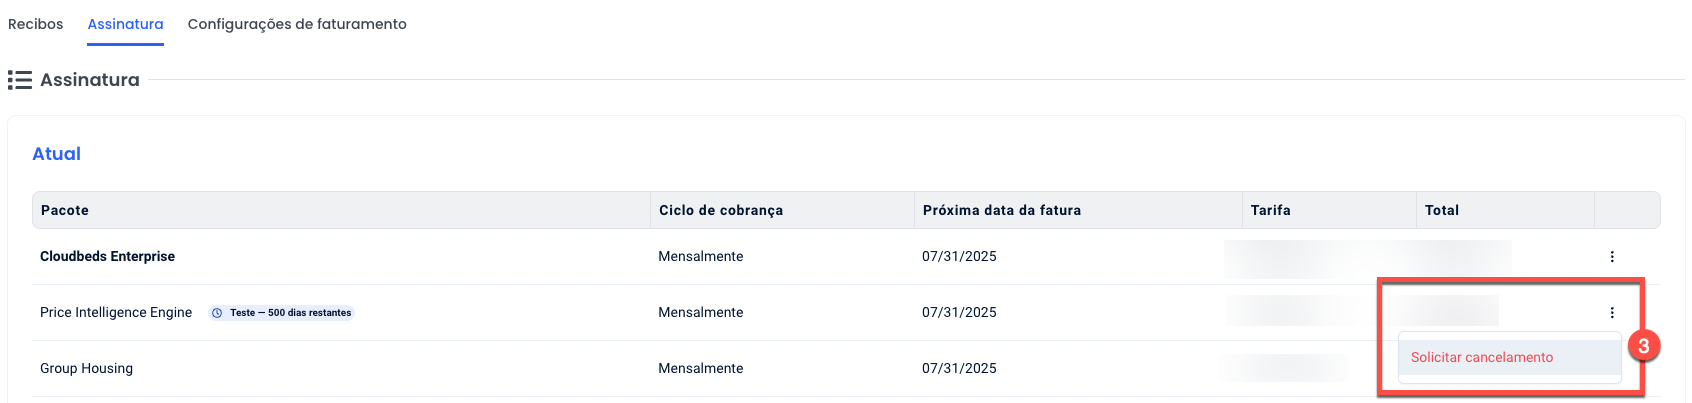This screenshot has width=1692, height=403.
Task: Select the Group Housing package row
Action: point(86,369)
